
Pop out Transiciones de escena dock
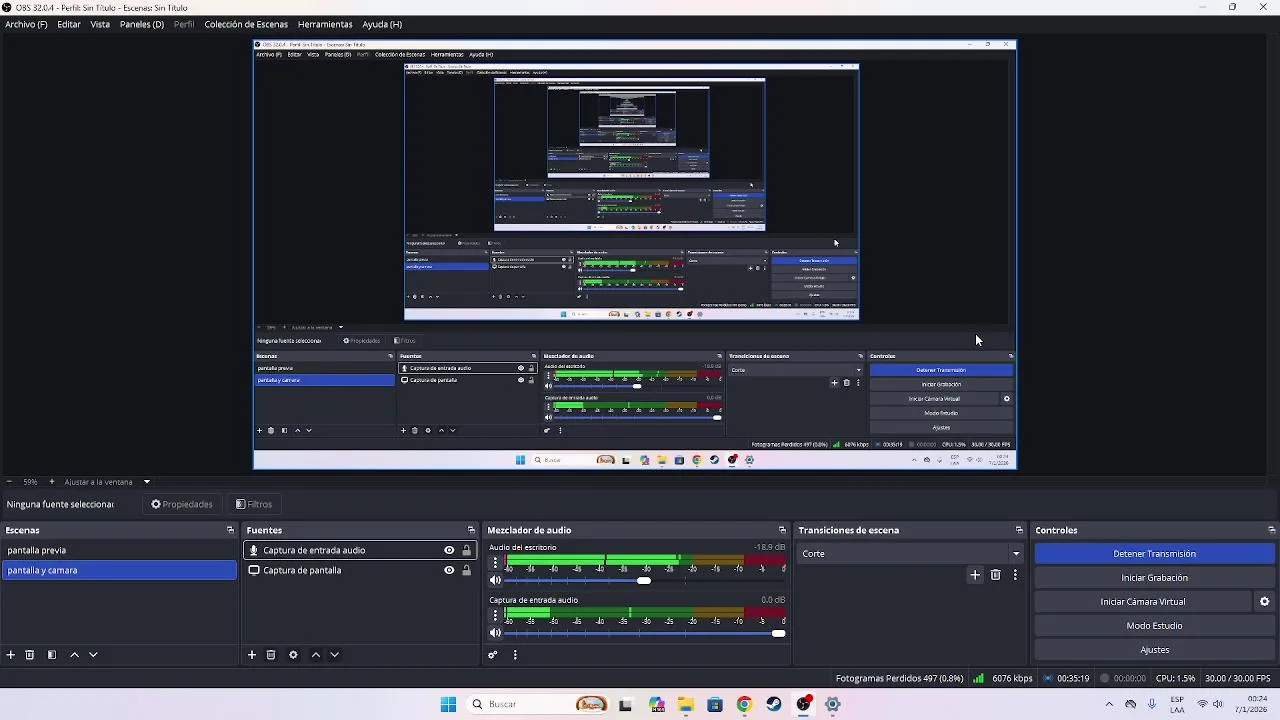[x=1019, y=530]
